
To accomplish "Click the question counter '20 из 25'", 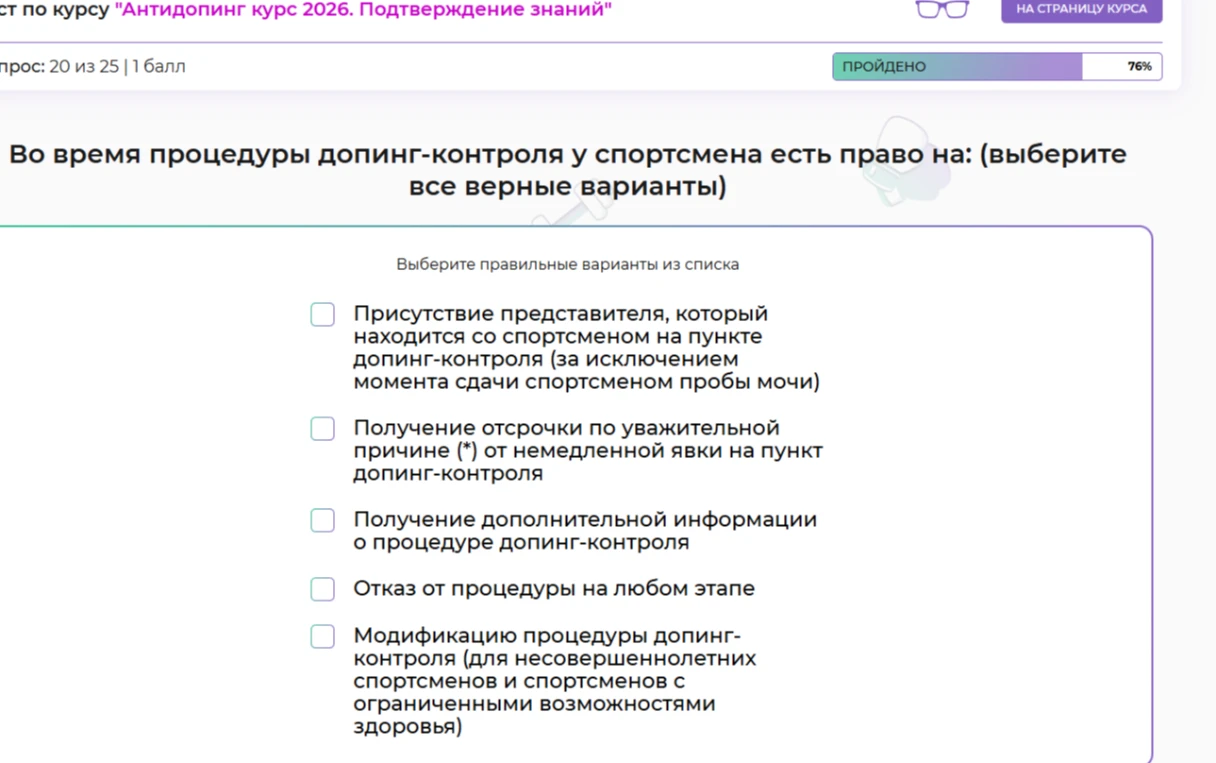I will 83,67.
